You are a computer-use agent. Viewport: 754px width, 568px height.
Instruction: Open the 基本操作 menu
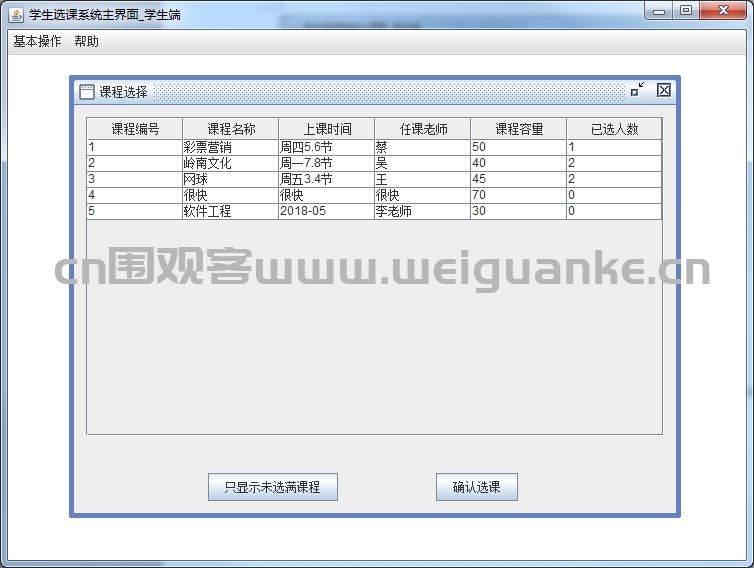(x=37, y=41)
